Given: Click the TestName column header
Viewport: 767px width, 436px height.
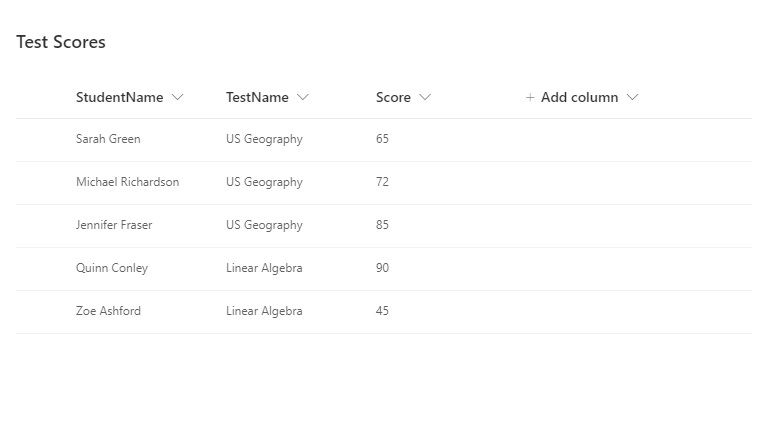Looking at the screenshot, I should pyautogui.click(x=257, y=97).
